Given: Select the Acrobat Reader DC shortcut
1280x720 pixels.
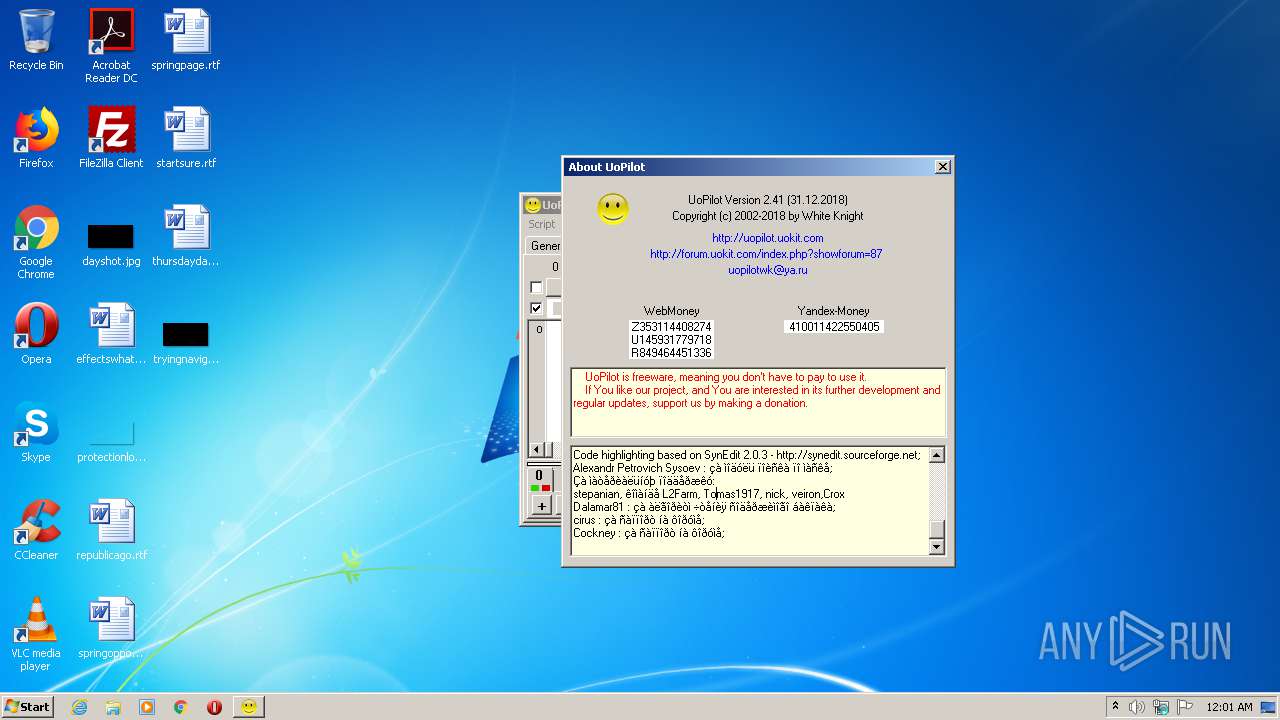Looking at the screenshot, I should (111, 46).
